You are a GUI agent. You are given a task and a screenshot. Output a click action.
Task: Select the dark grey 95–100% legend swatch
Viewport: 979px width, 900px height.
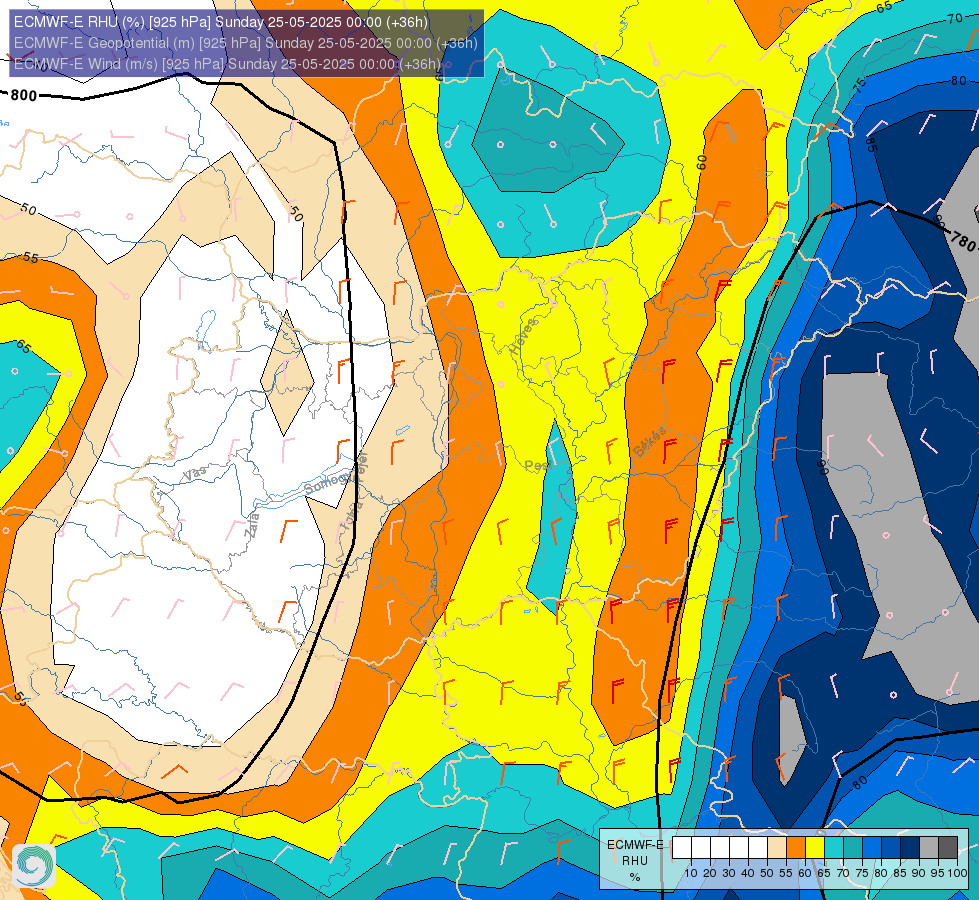point(948,848)
